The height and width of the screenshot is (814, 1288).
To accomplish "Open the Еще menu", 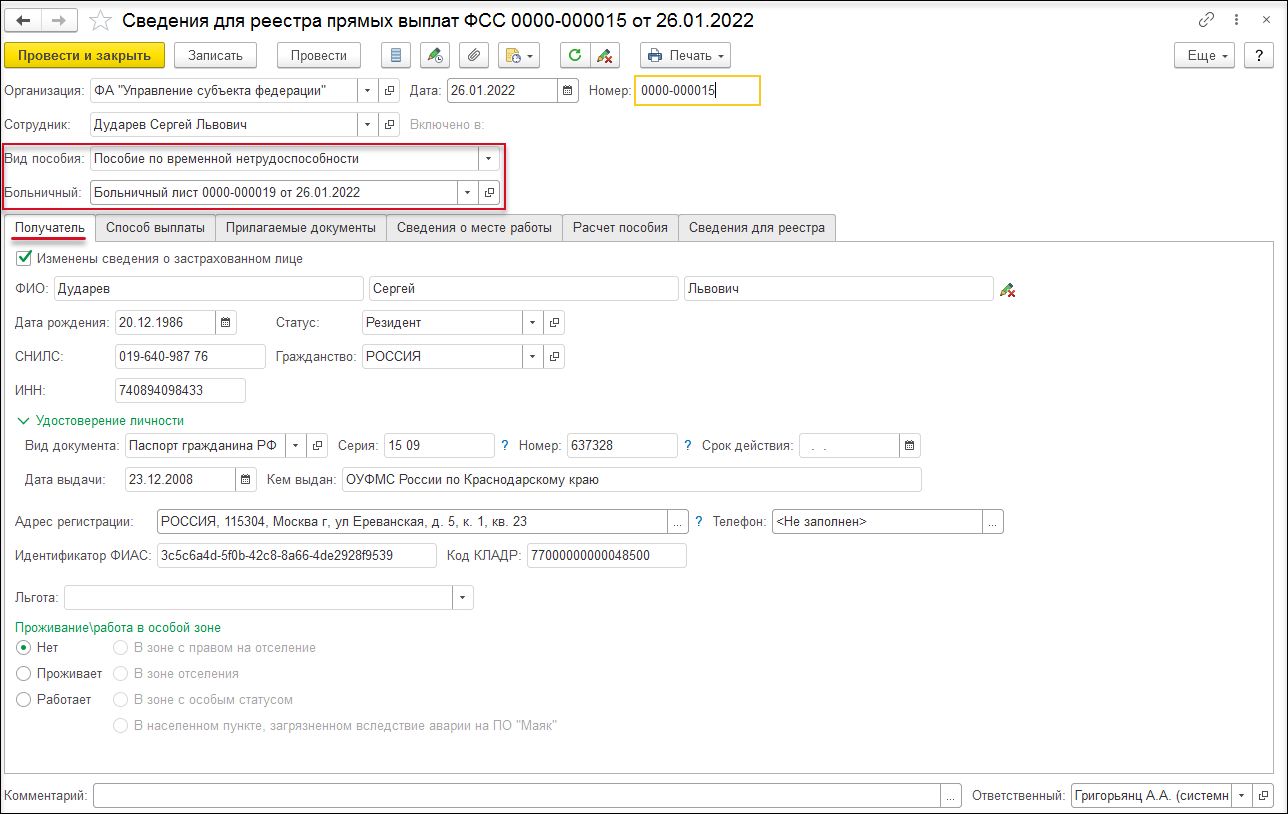I will pos(1207,55).
